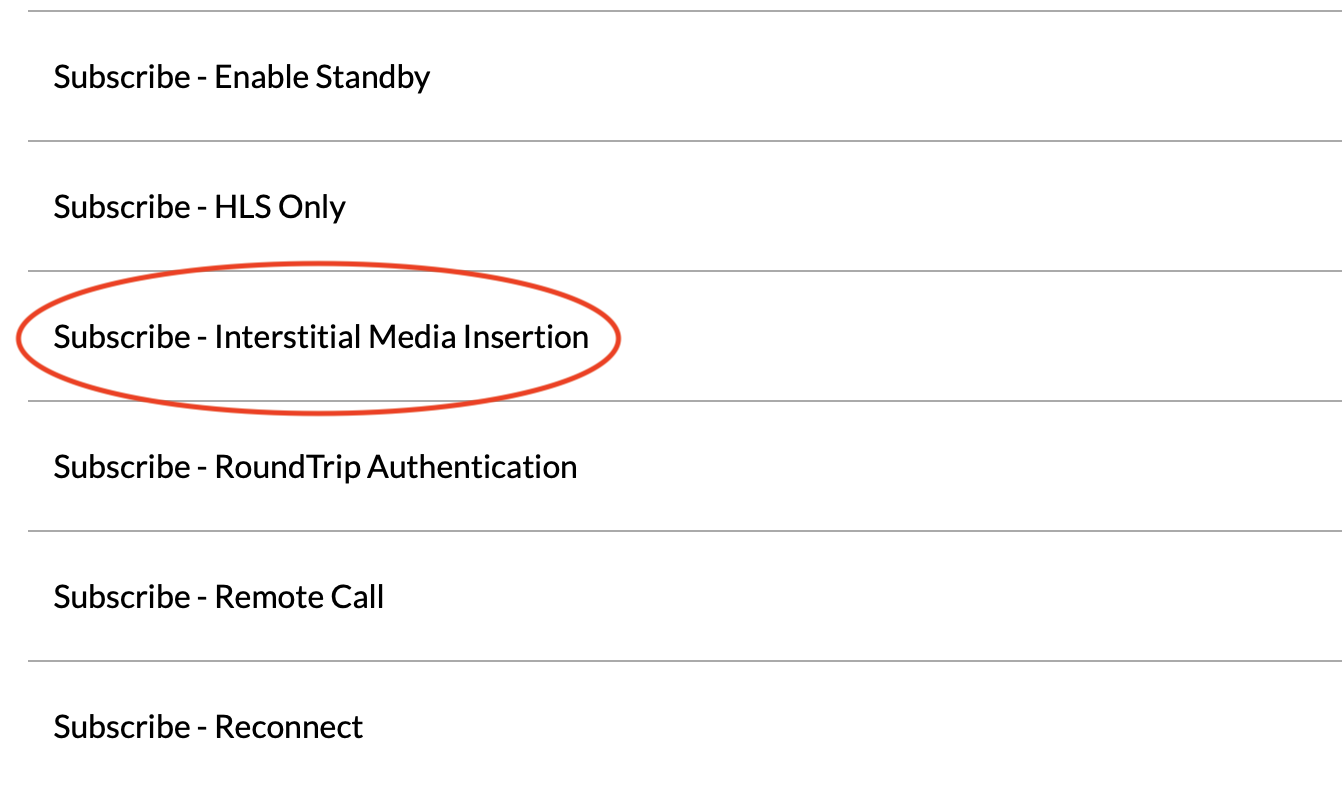Screen dimensions: 1342x788
Task: Click 'Subscribe' in the Interstitial Media row
Action: [122, 337]
